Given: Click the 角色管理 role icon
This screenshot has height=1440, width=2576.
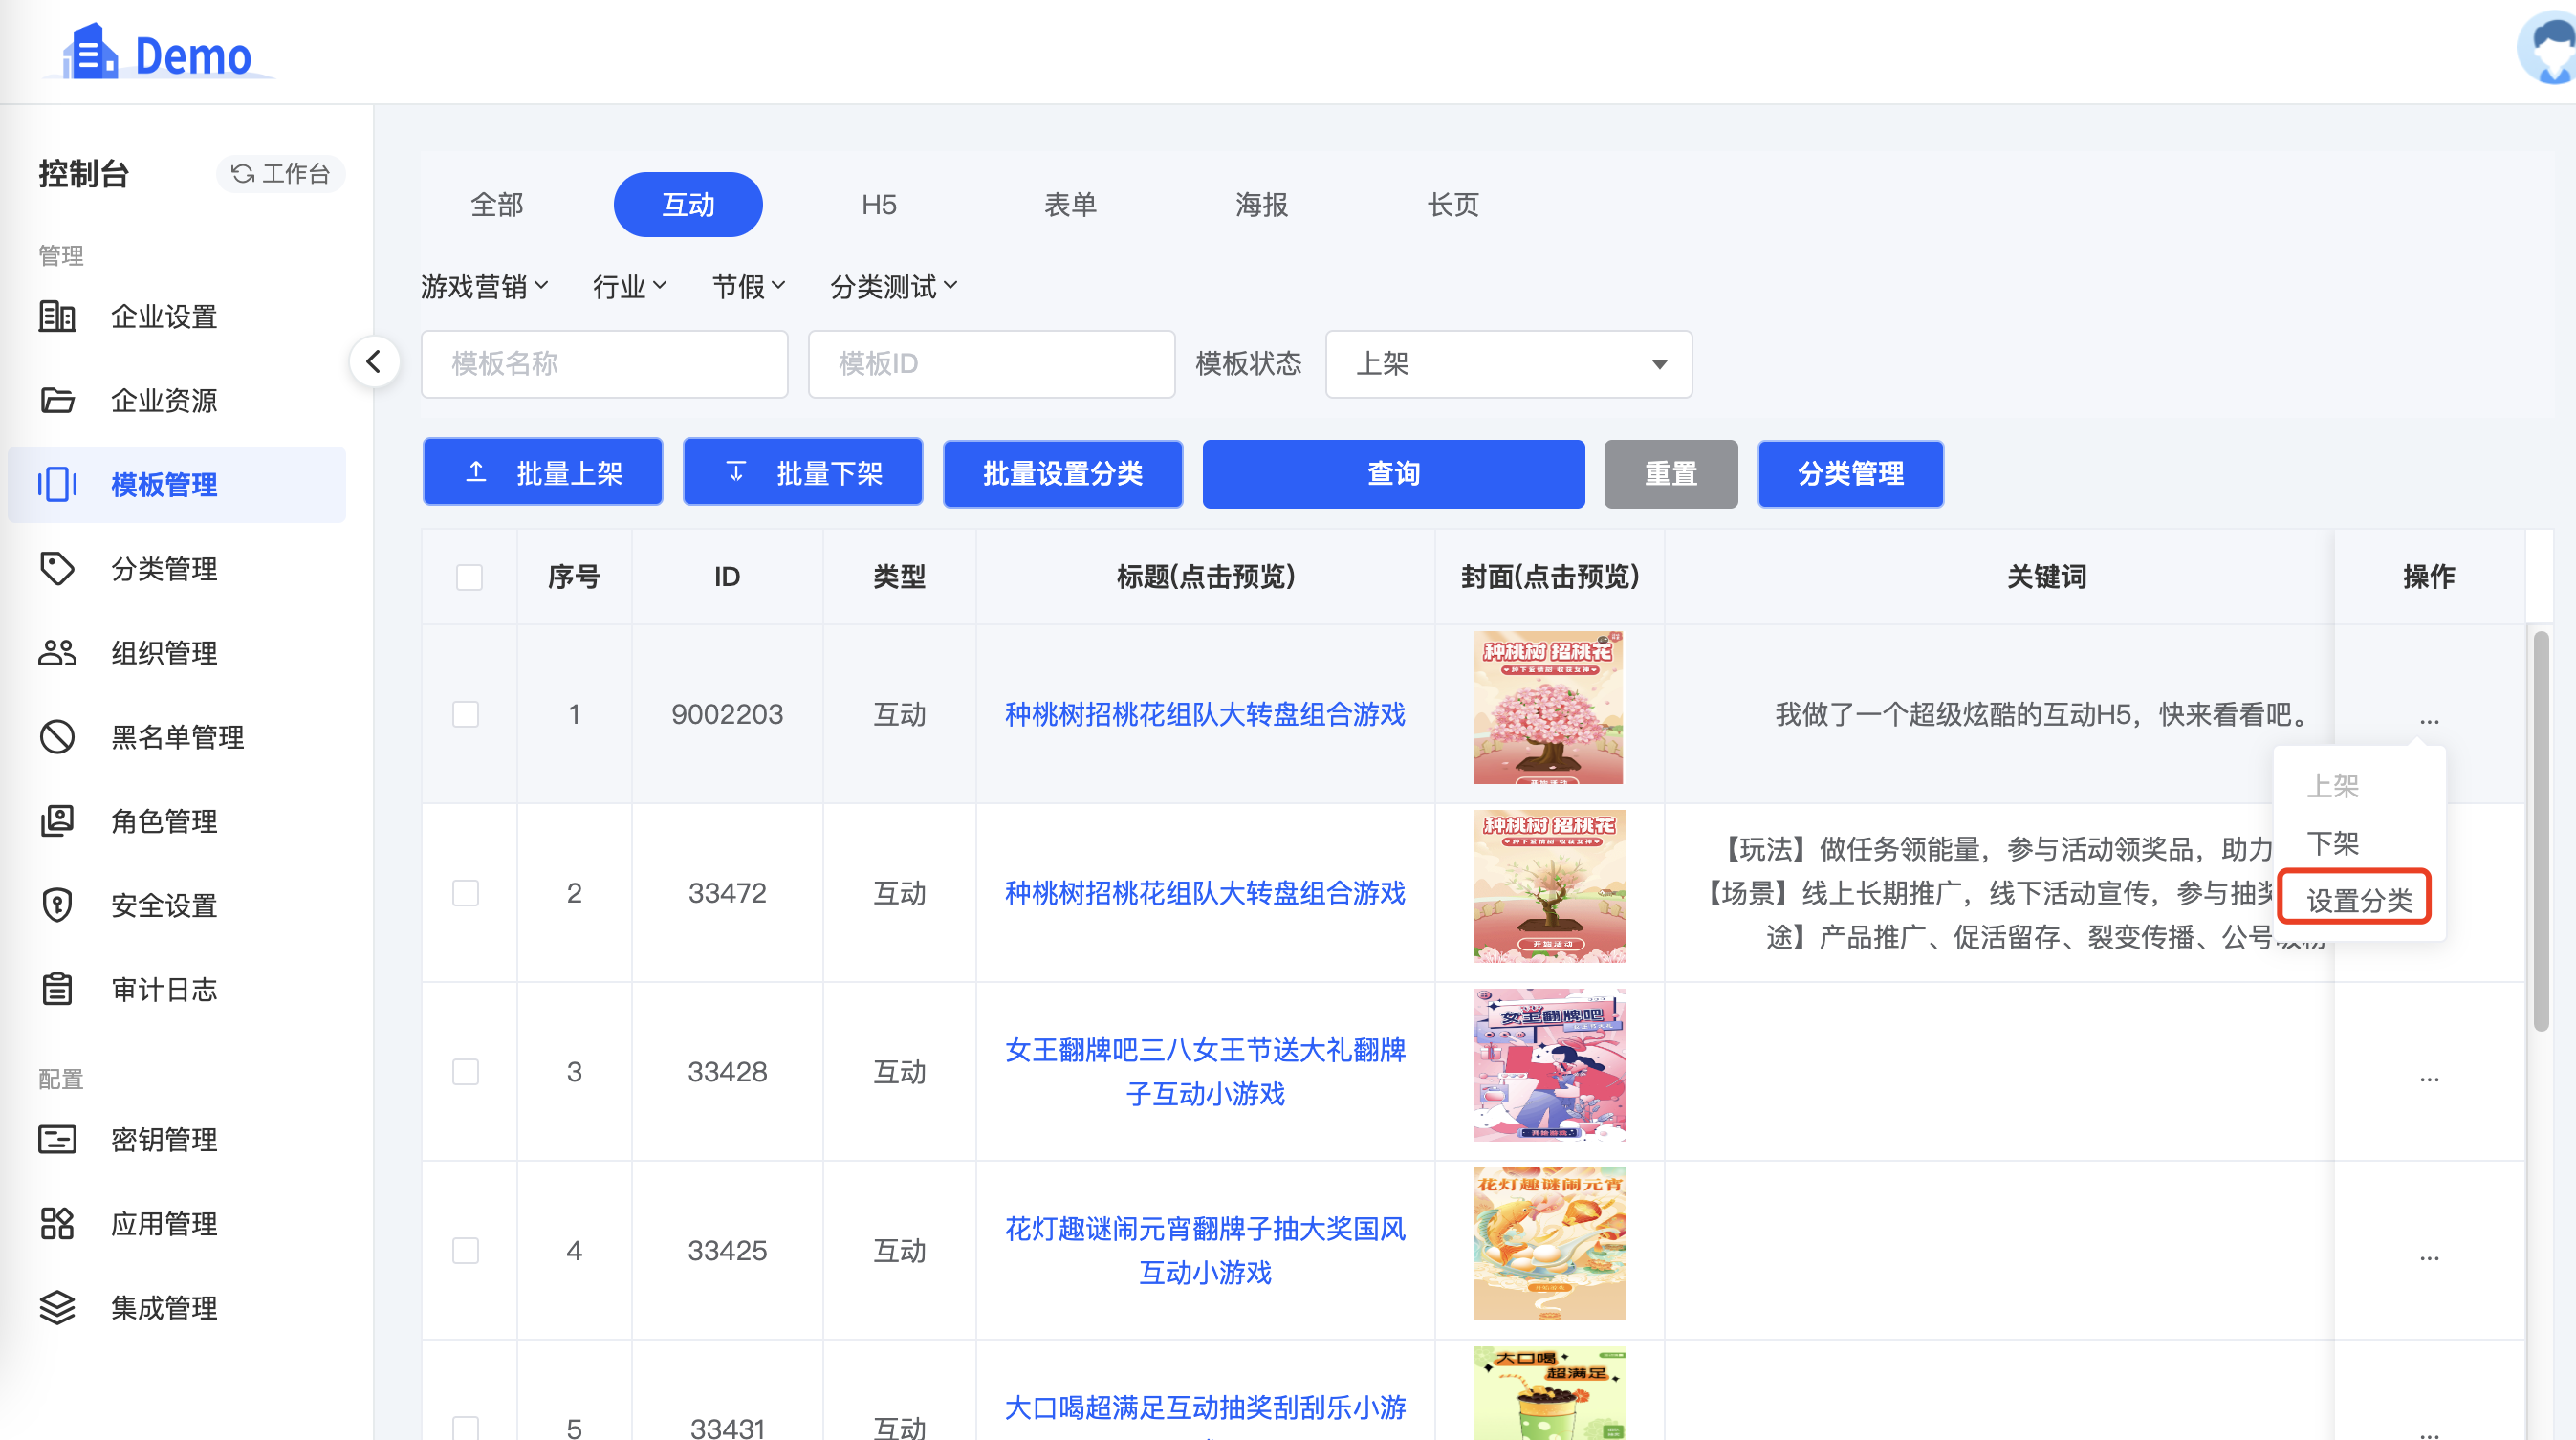Looking at the screenshot, I should (57, 820).
